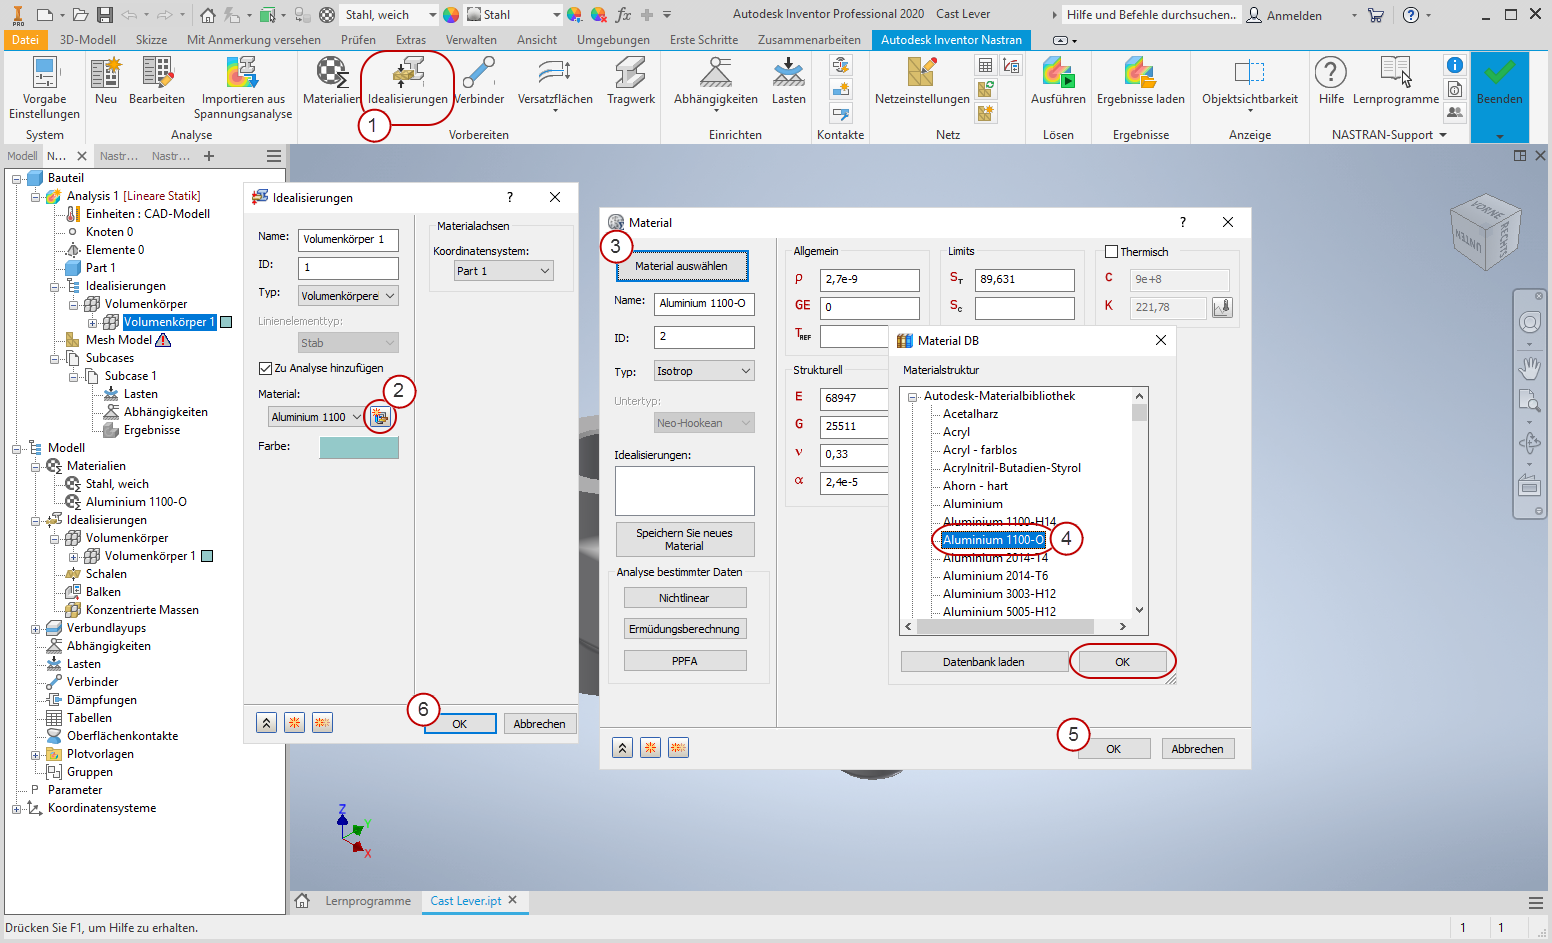Viewport: 1552px width, 943px height.
Task: Open the Typ dropdown in Idealisierungen dialog
Action: point(348,296)
